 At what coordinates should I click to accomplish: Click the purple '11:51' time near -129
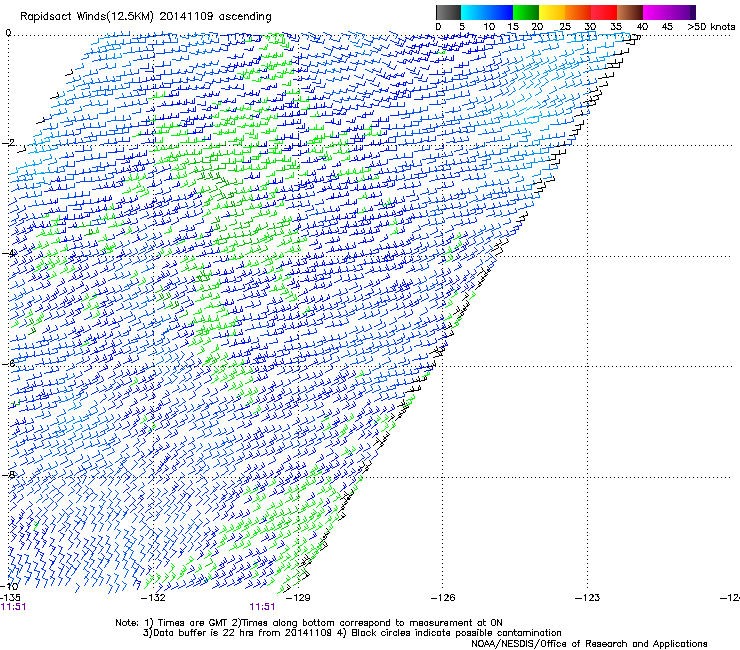[262, 607]
